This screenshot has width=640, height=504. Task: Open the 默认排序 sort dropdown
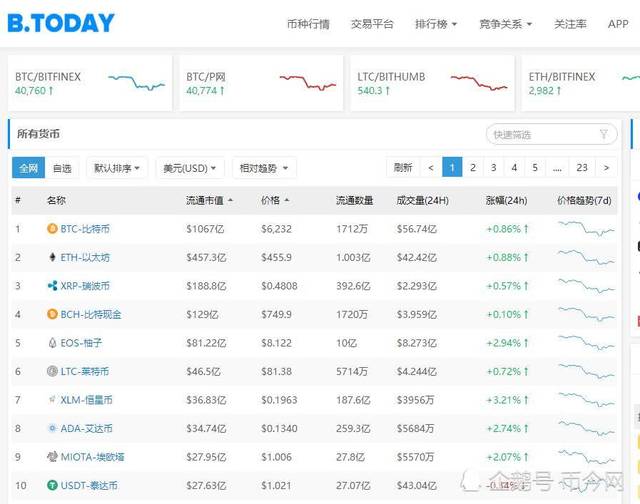click(x=117, y=168)
